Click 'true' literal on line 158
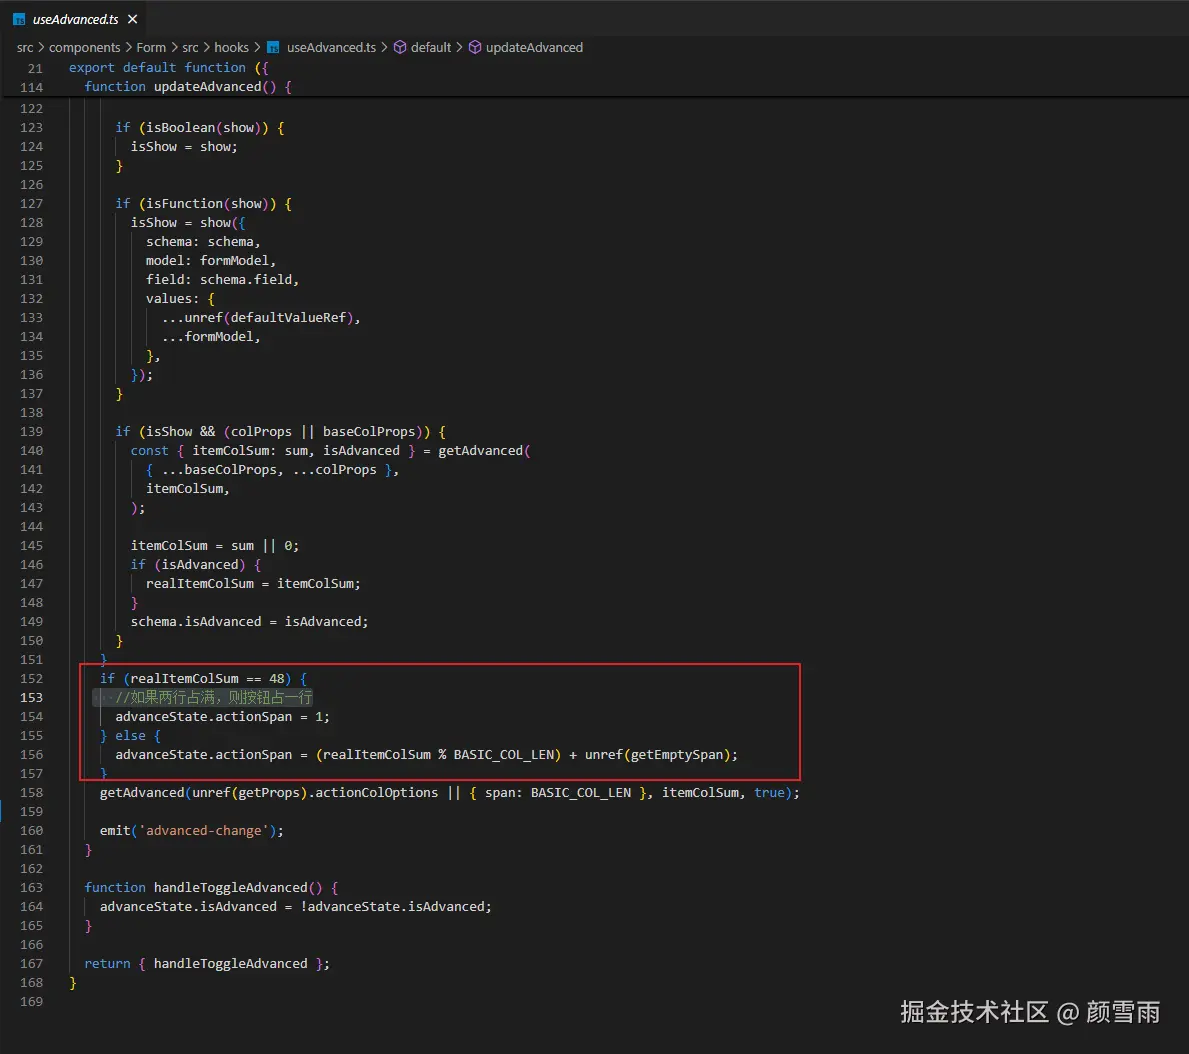This screenshot has height=1054, width=1189. tap(769, 792)
